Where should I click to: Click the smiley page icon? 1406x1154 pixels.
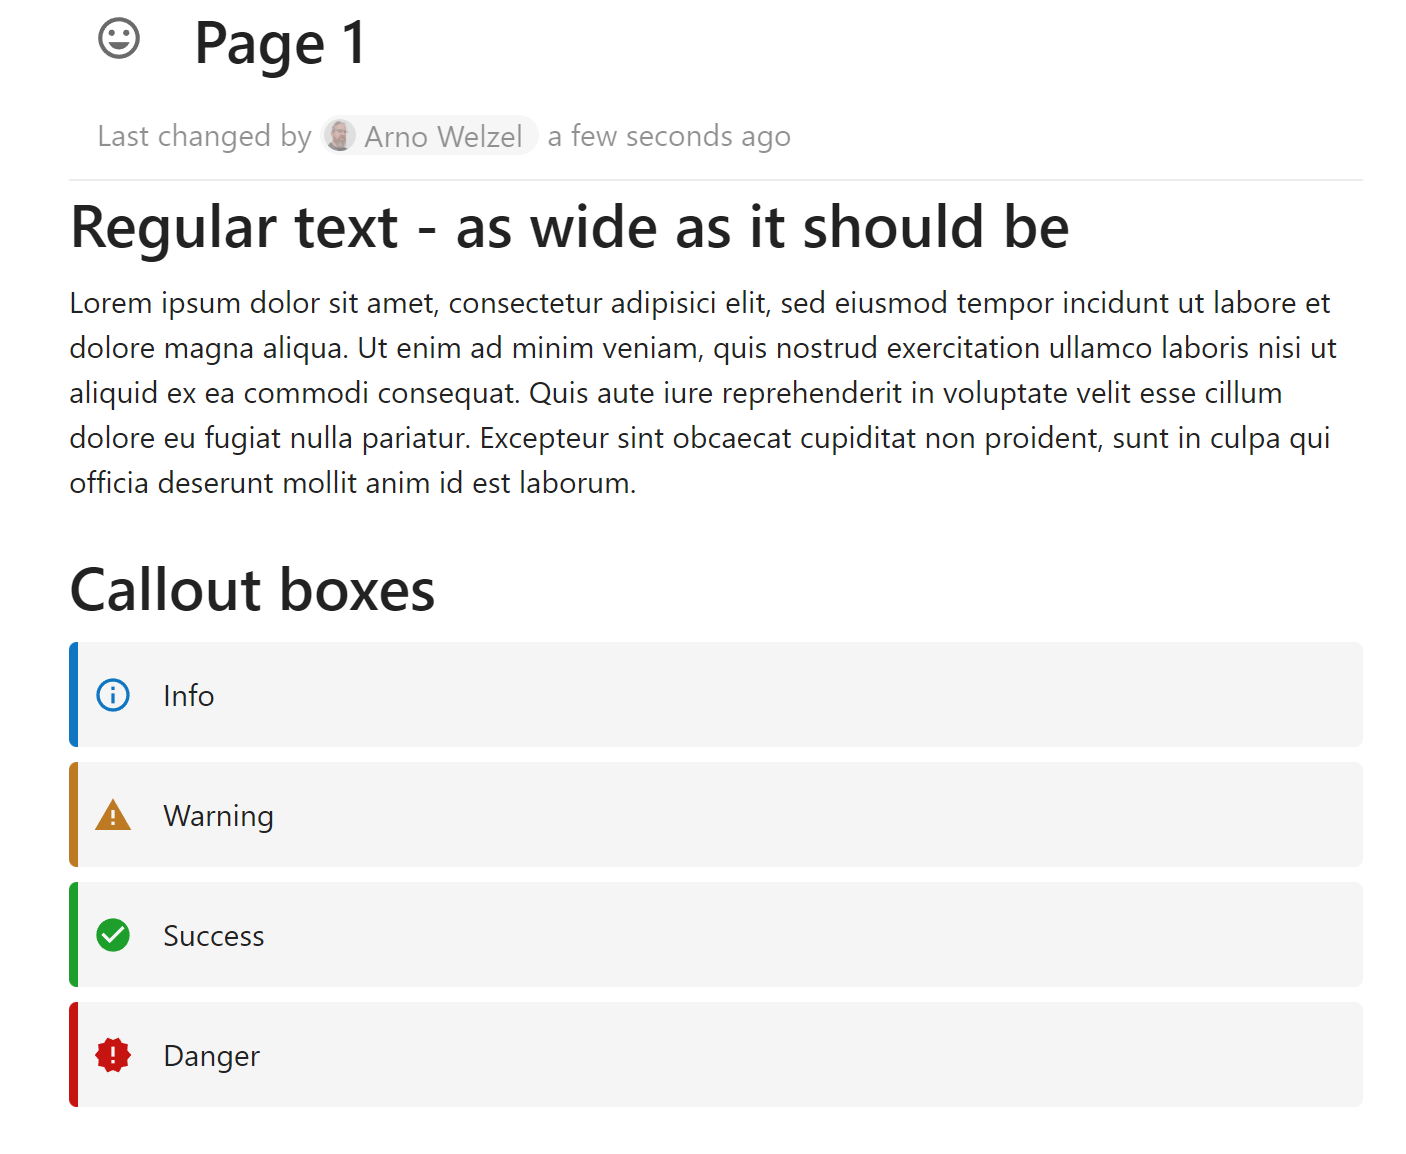point(119,39)
